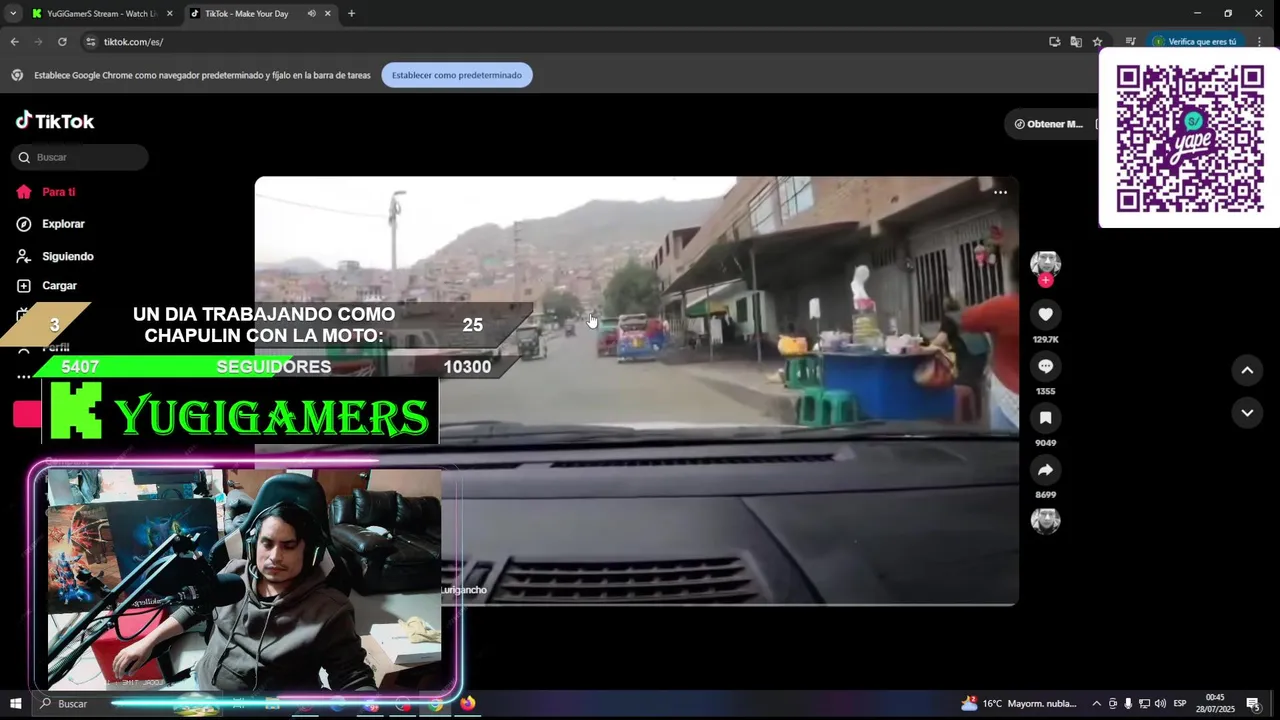Screen dimensions: 1280x720
Task: Click the Obtener M... button
Action: (x=1049, y=124)
